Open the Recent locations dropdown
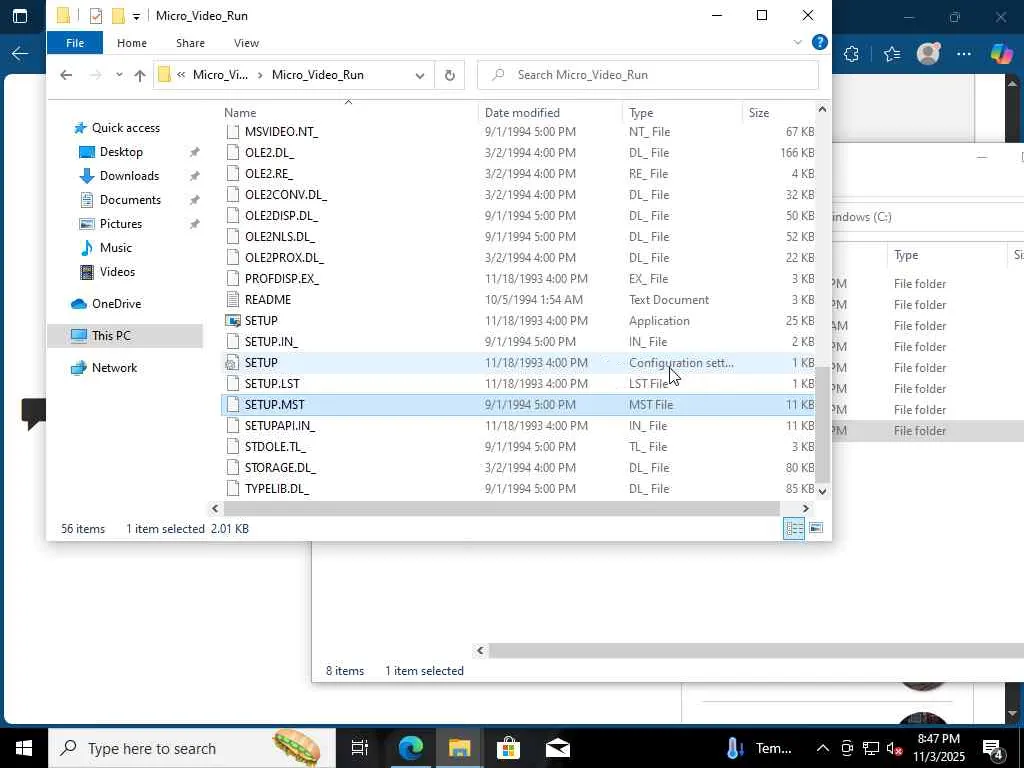This screenshot has height=768, width=1024. coord(119,75)
